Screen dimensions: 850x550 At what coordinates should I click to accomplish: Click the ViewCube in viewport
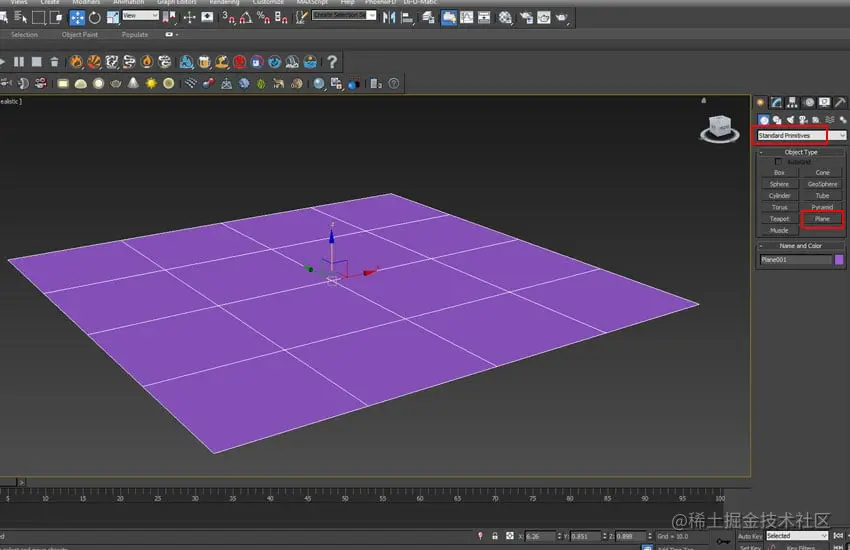(720, 129)
